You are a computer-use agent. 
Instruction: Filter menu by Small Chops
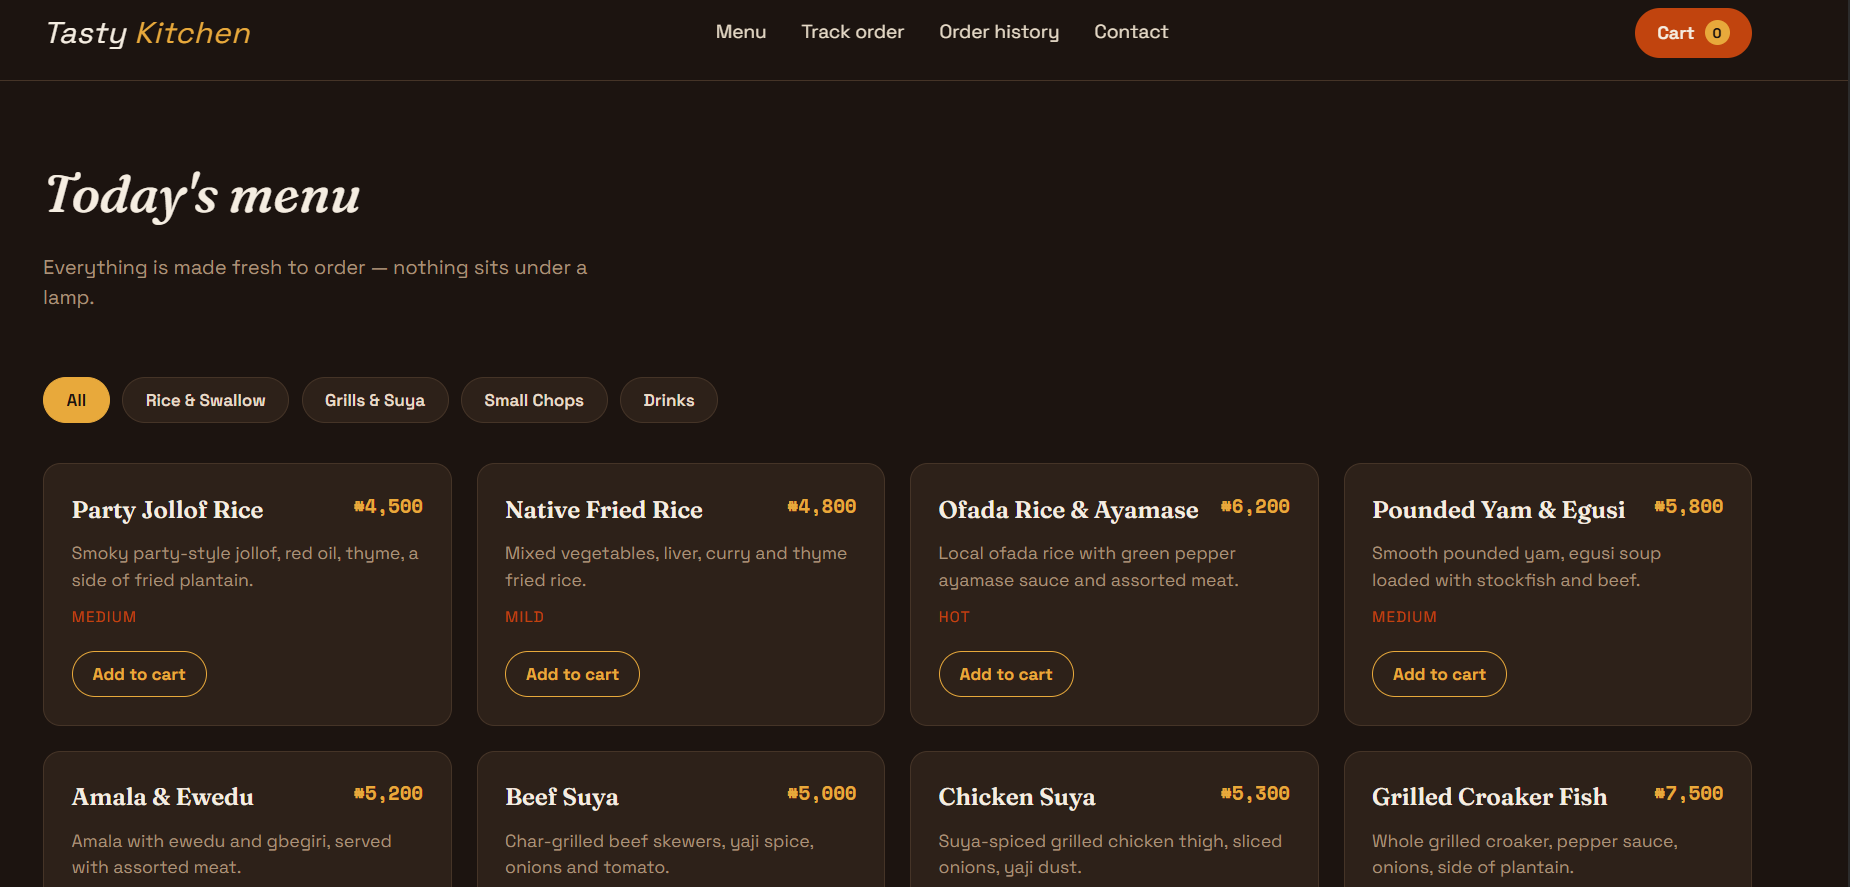coord(534,400)
